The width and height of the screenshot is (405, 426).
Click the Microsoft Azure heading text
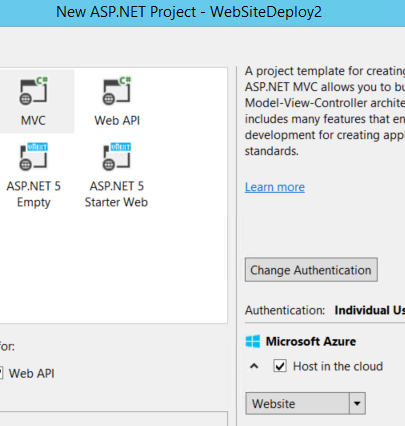(311, 342)
